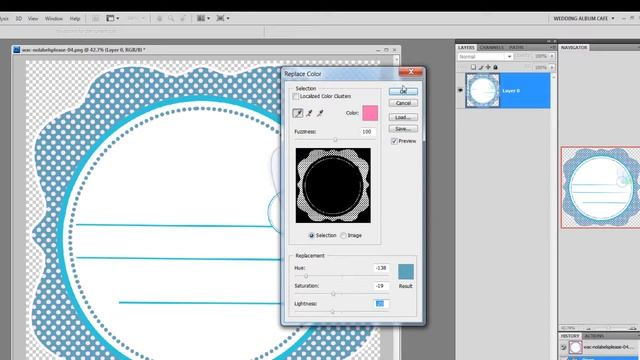Click the lock transparent pixels icon
This screenshot has width=640, height=360.
pyautogui.click(x=473, y=67)
